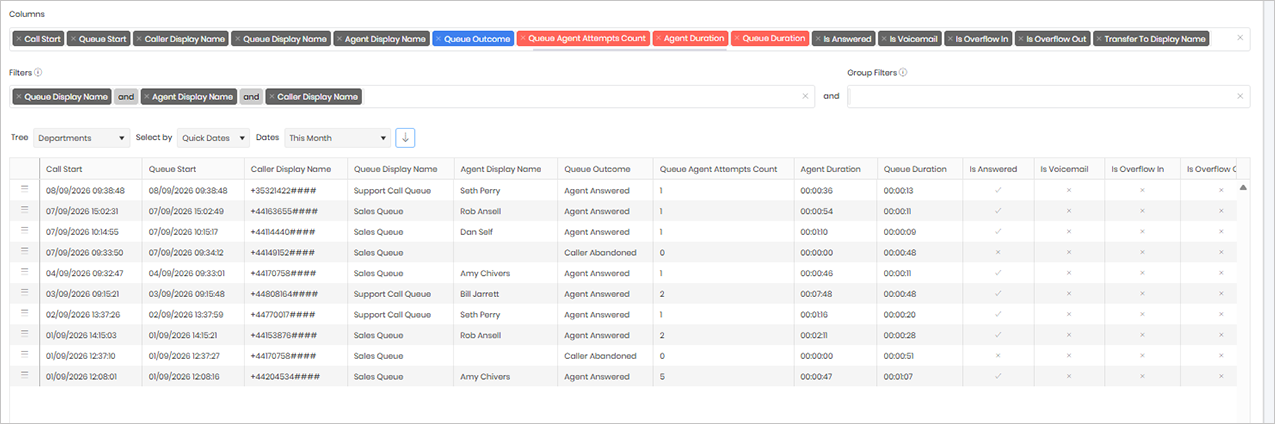The width and height of the screenshot is (1275, 424).
Task: Open row menu for Dan Self call
Action: coord(24,232)
